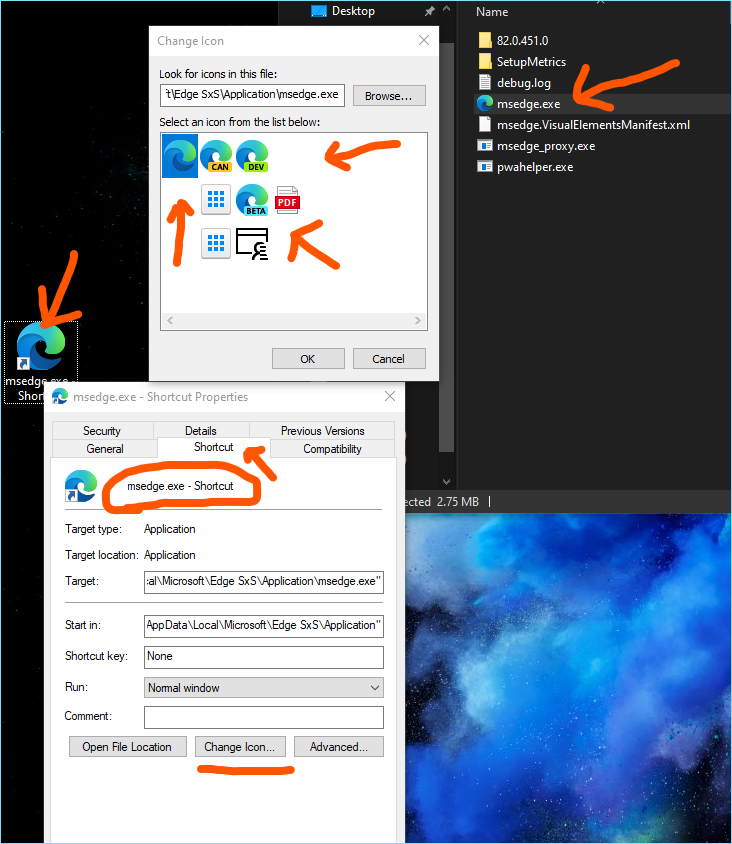
Task: Select the blue apps grid icon in the third row
Action: click(x=216, y=243)
